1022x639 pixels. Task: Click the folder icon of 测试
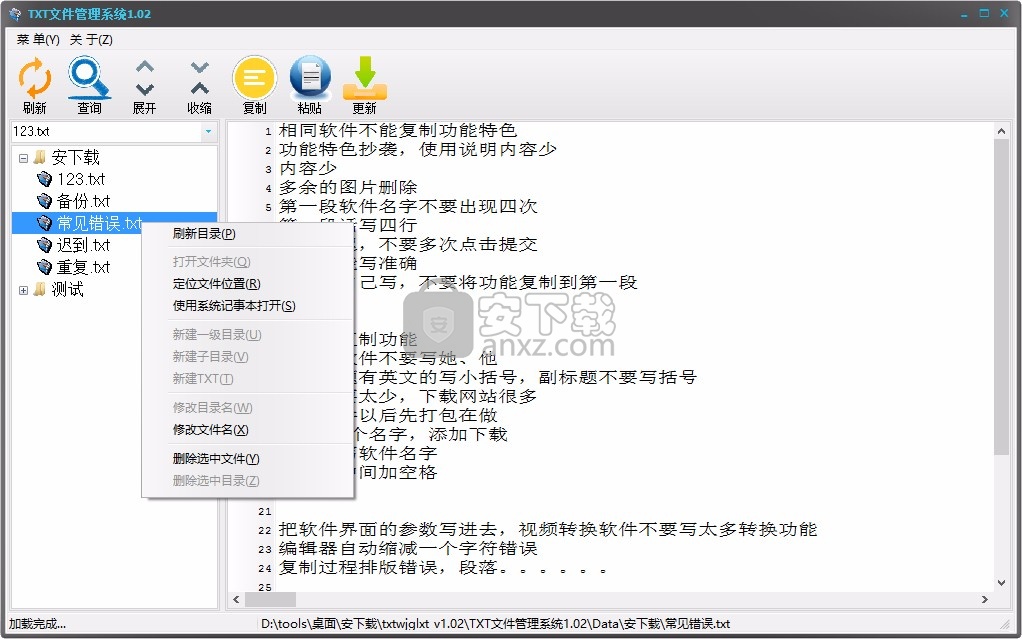coord(40,290)
